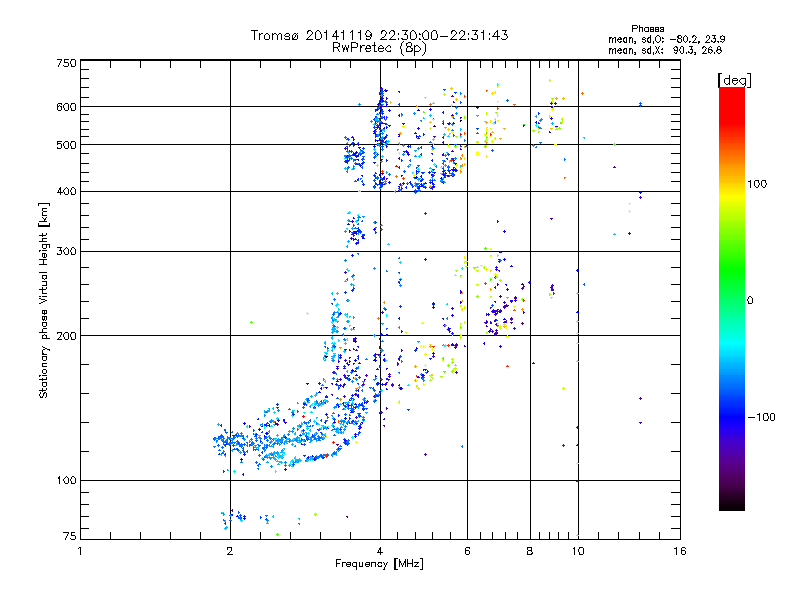800x600 pixels.
Task: Click the y-axis tick label '600'
Action: 66,107
